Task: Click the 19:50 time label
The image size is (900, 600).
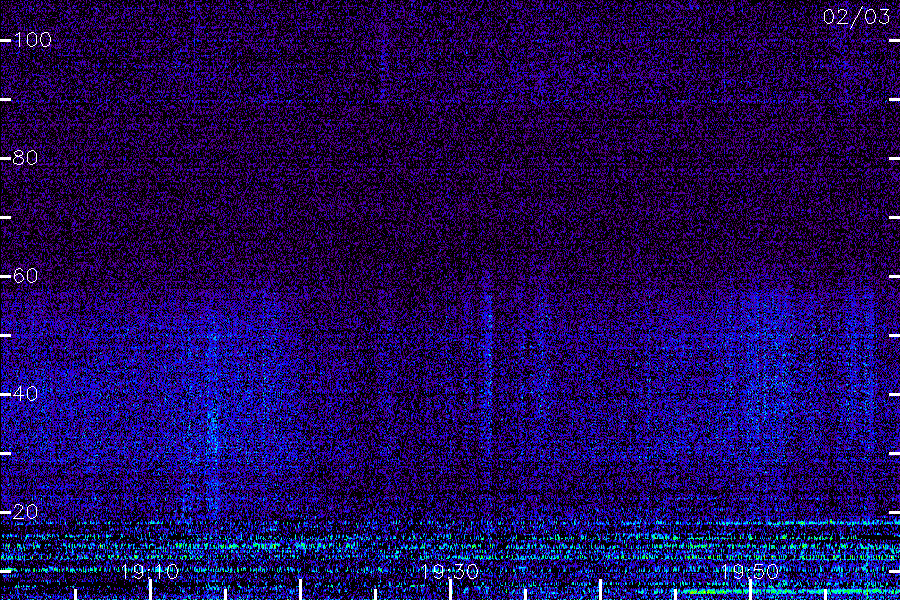Action: [750, 571]
